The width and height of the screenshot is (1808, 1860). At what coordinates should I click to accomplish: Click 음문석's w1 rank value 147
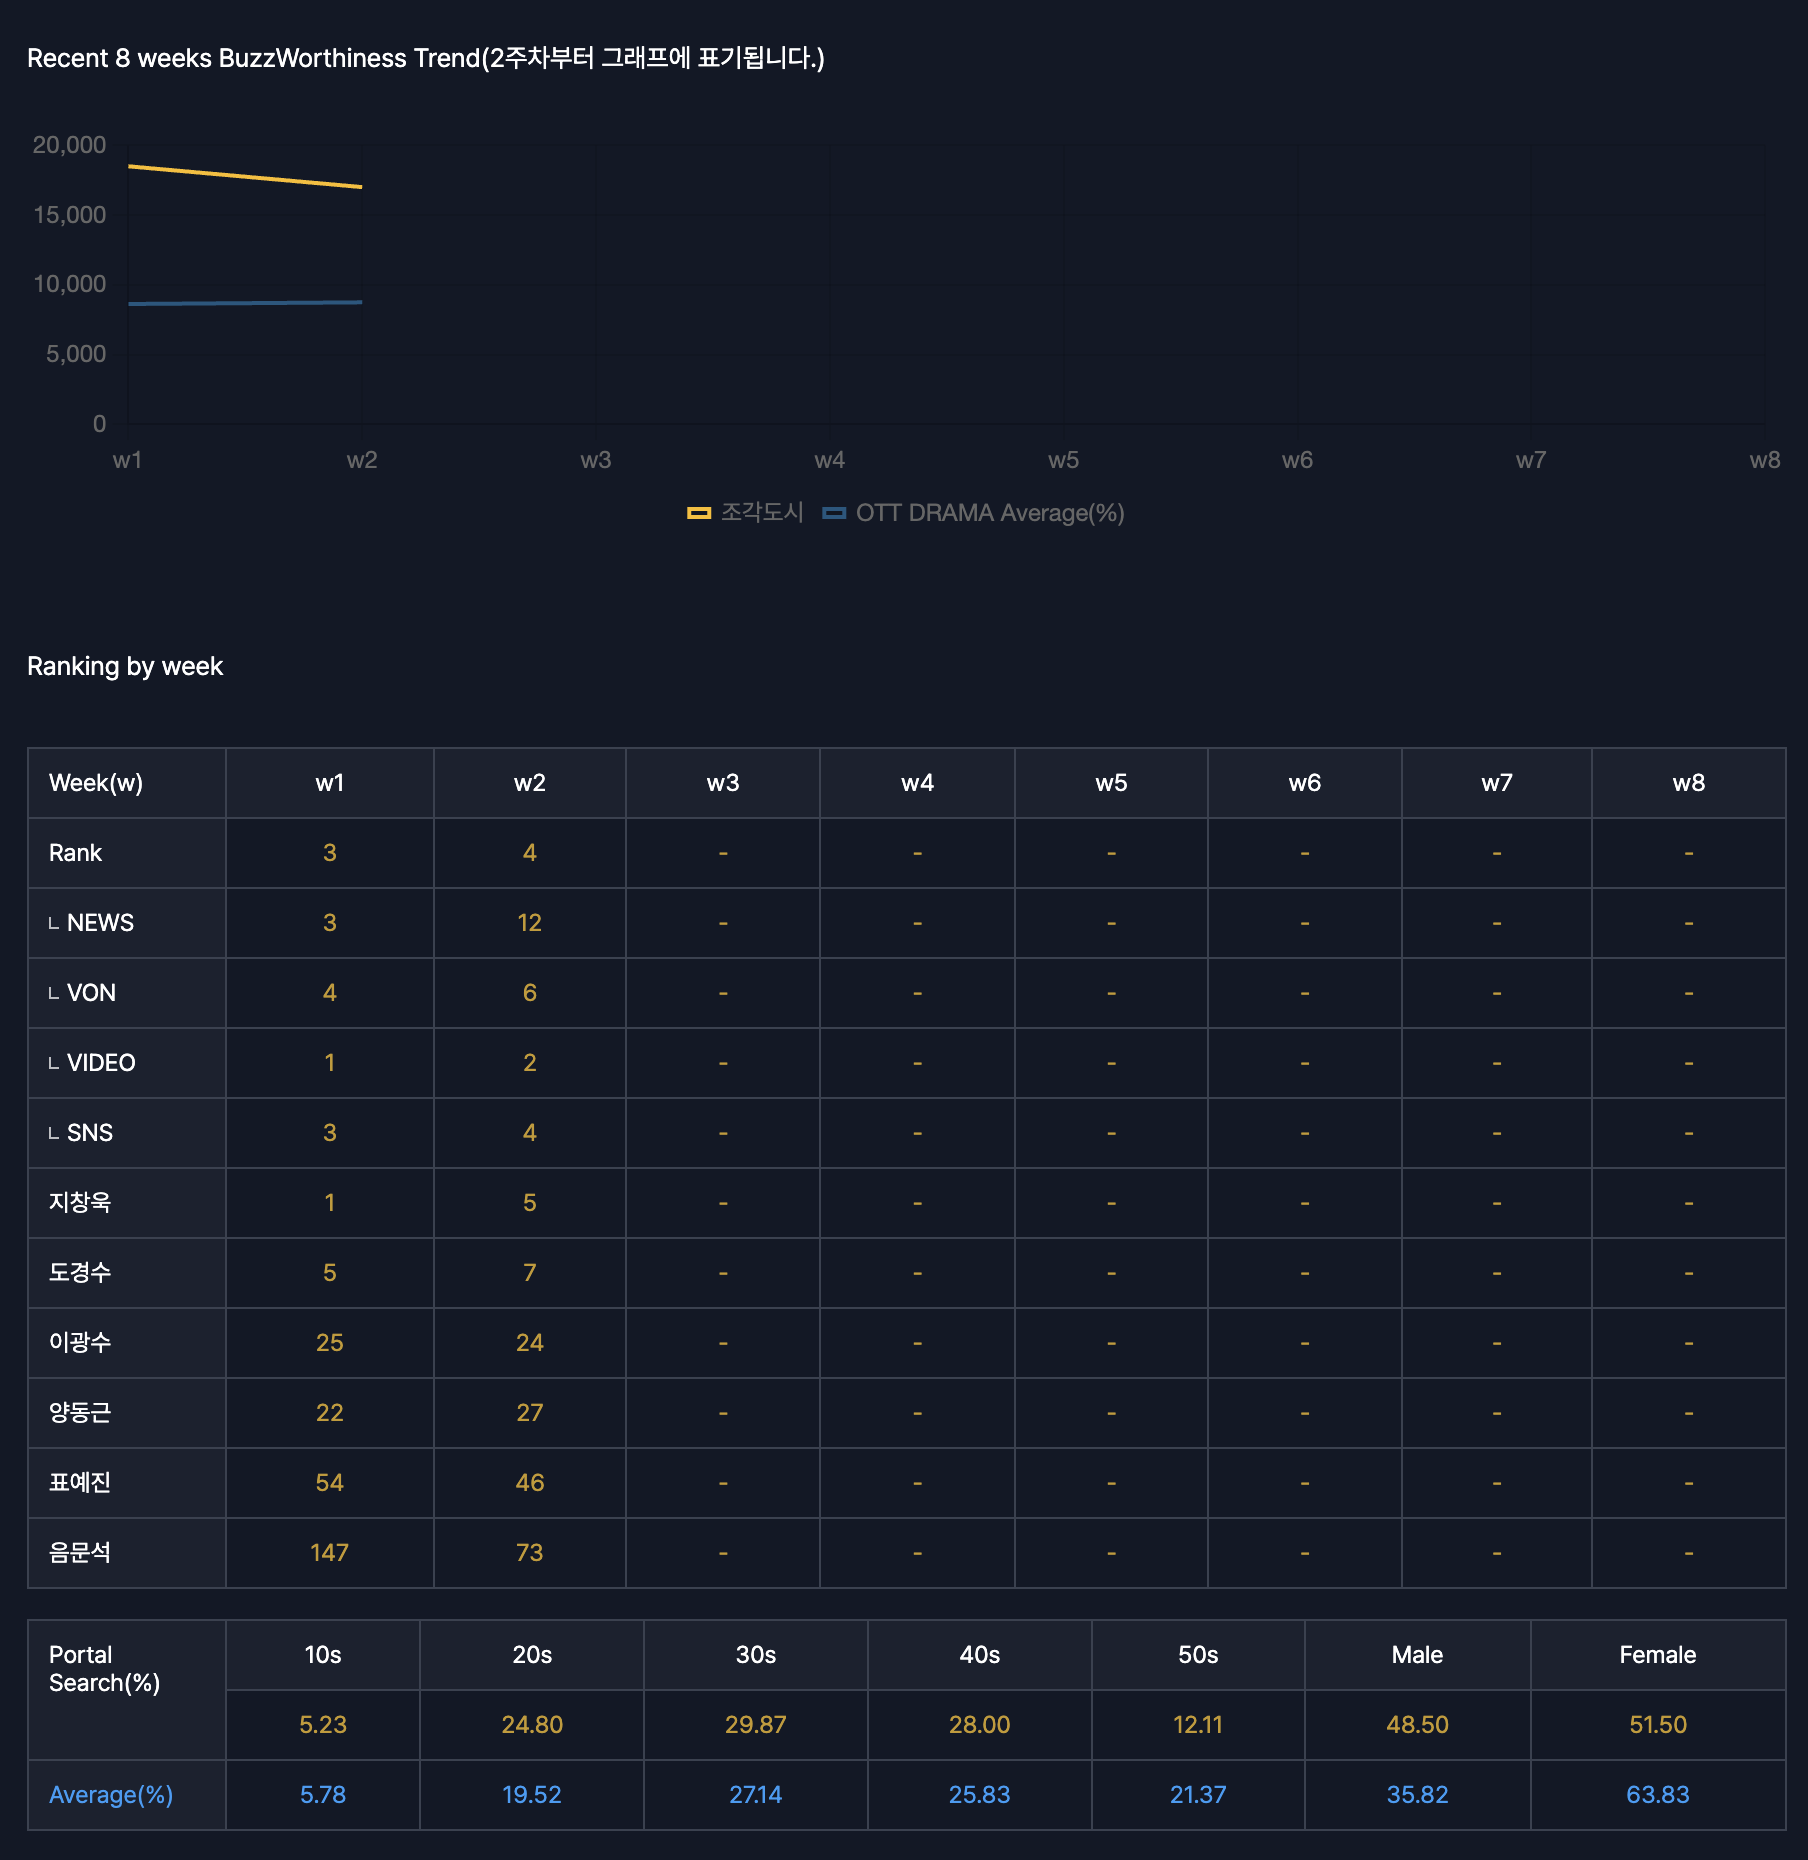[x=329, y=1553]
